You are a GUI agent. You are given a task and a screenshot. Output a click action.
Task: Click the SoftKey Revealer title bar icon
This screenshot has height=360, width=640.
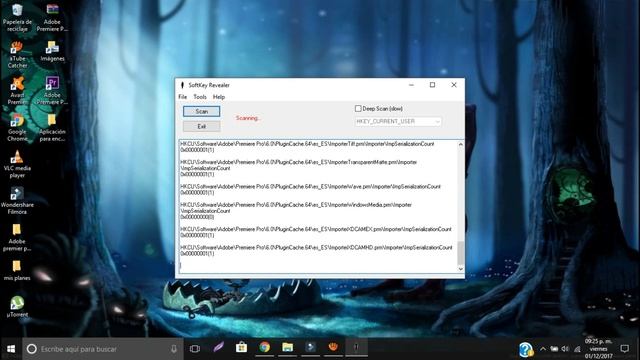[x=182, y=85]
